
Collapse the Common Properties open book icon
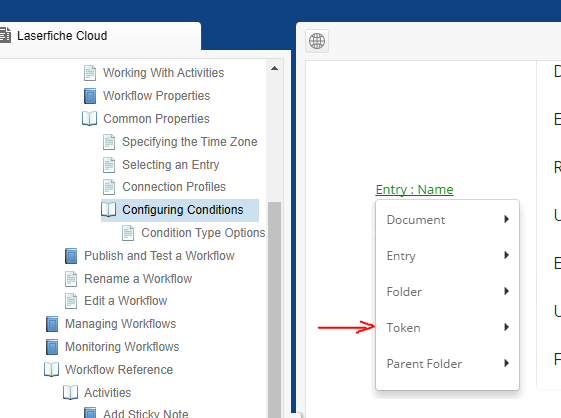(x=89, y=118)
